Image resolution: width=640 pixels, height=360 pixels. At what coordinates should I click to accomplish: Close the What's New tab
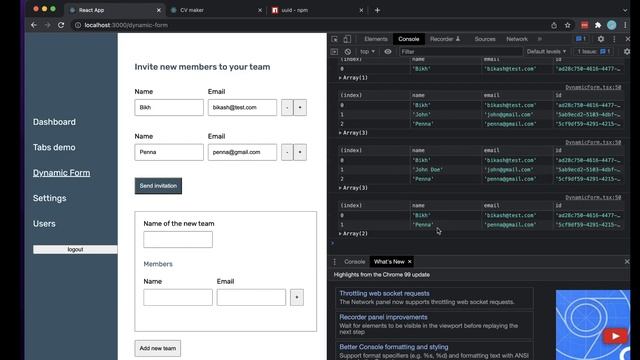pos(409,262)
